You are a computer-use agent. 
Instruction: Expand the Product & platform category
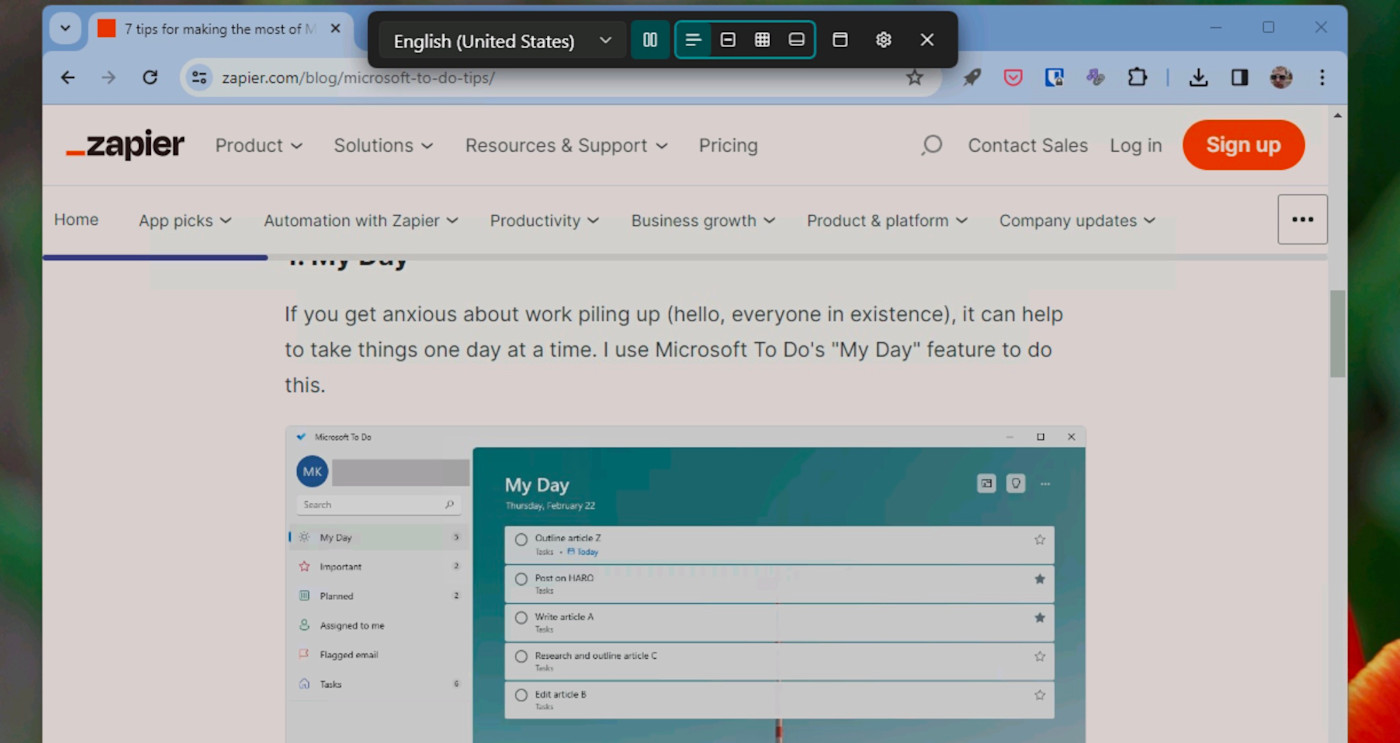tap(887, 221)
